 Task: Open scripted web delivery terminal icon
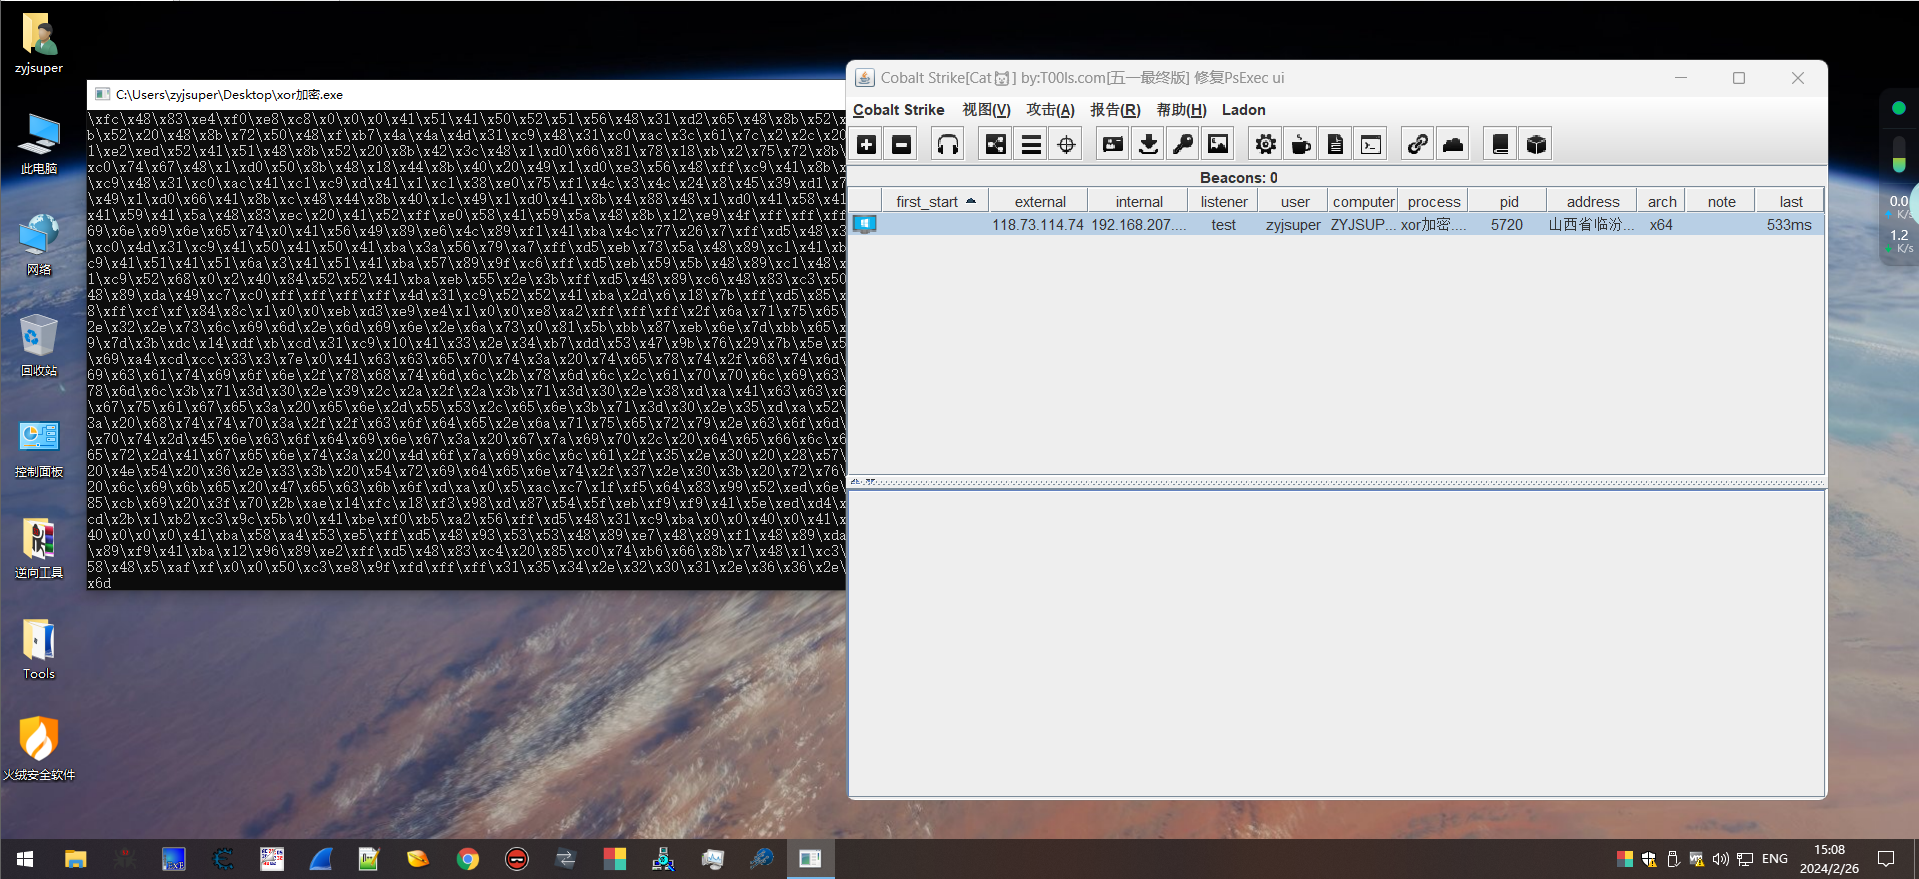coord(1371,145)
